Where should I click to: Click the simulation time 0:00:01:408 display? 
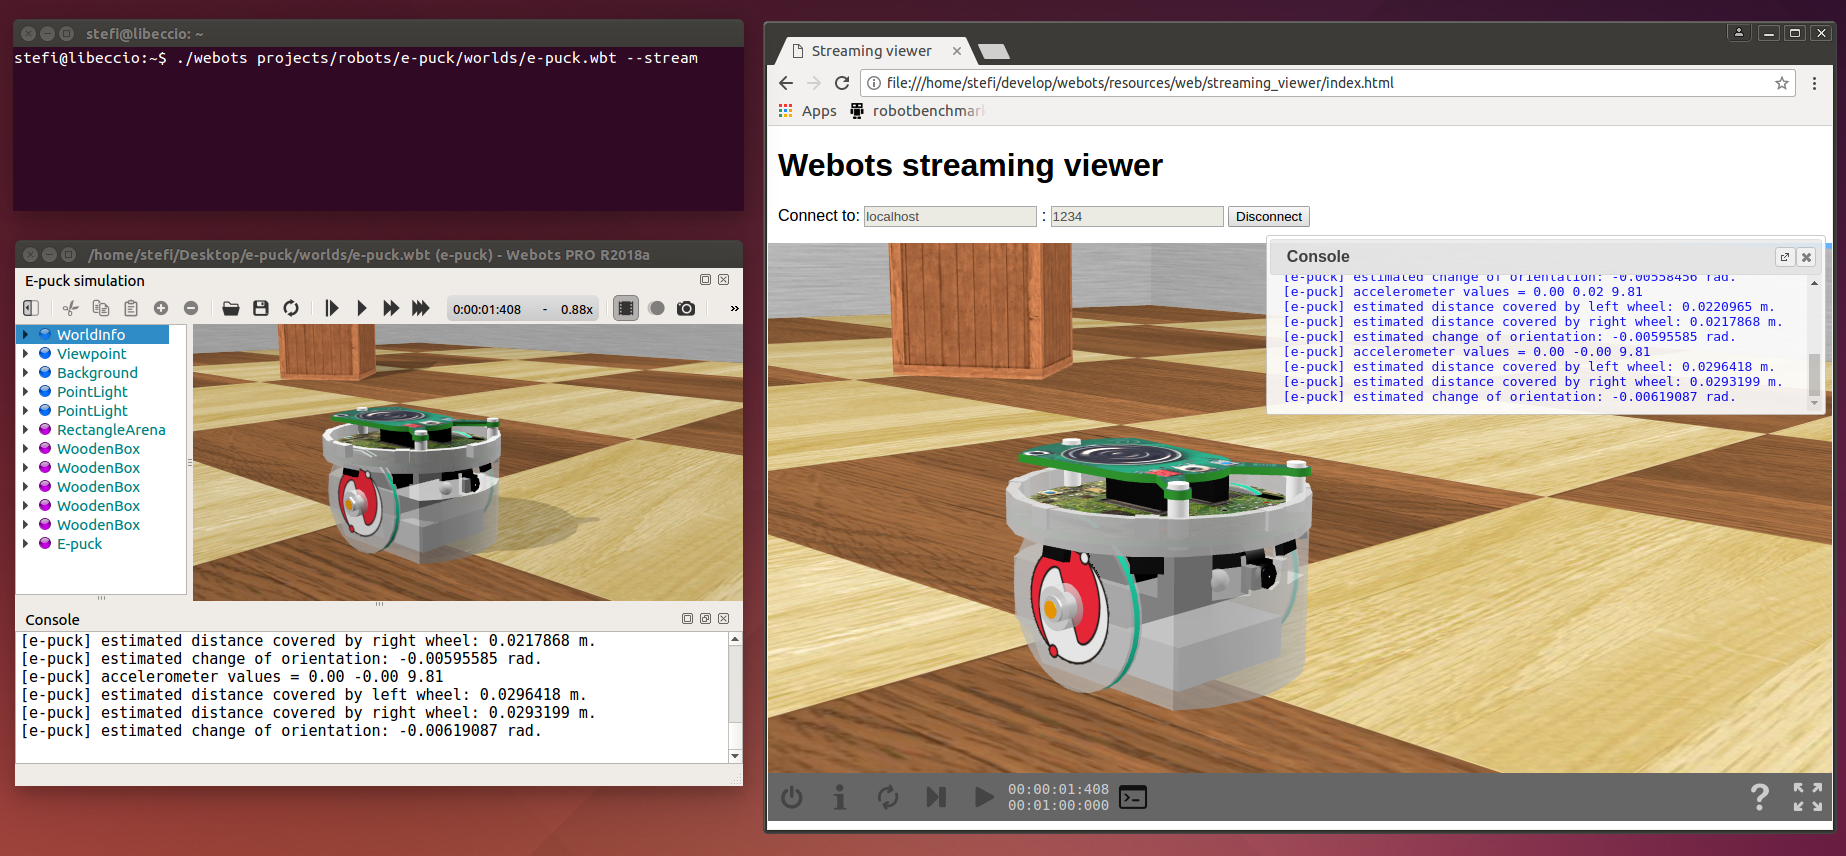click(x=487, y=309)
